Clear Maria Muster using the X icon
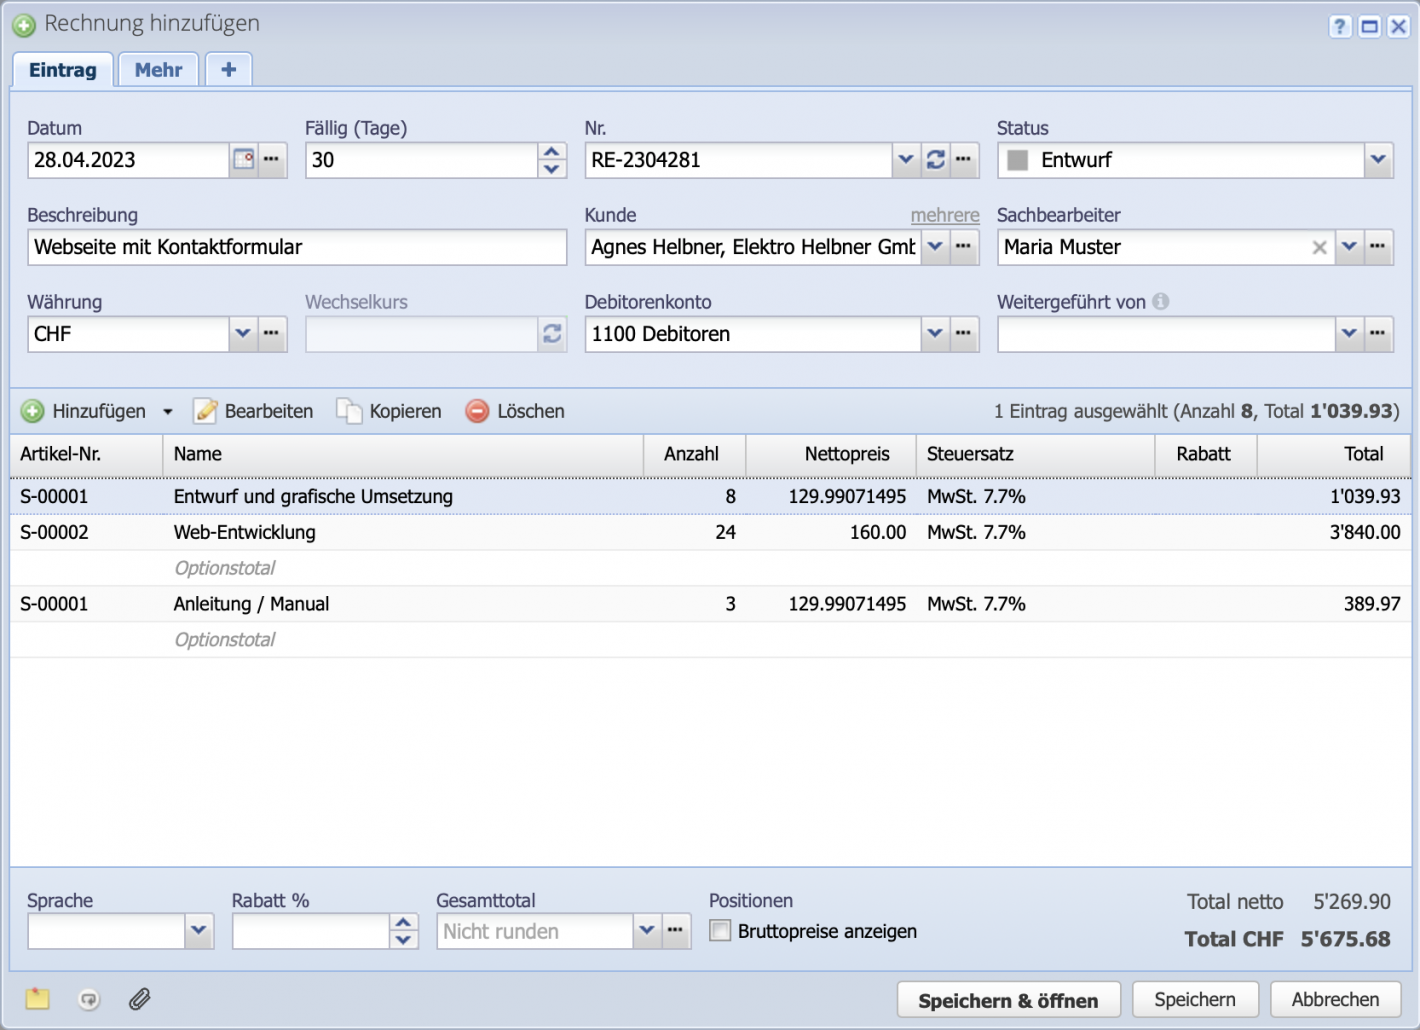 coord(1319,247)
